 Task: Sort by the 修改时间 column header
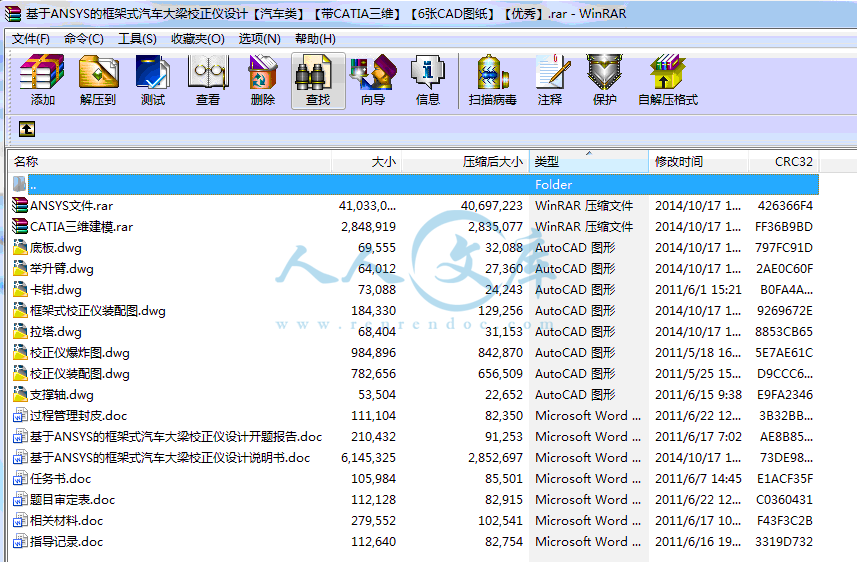[x=698, y=162]
